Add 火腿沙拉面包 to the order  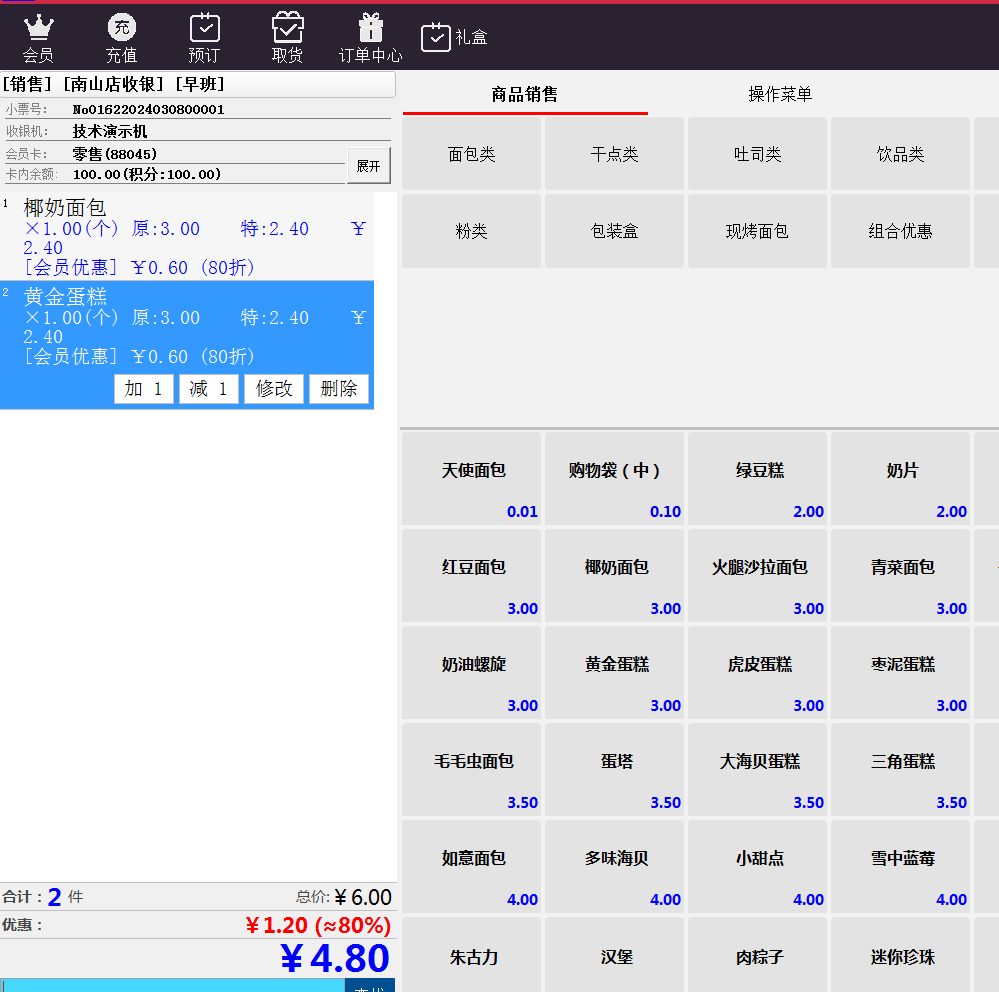tap(758, 576)
